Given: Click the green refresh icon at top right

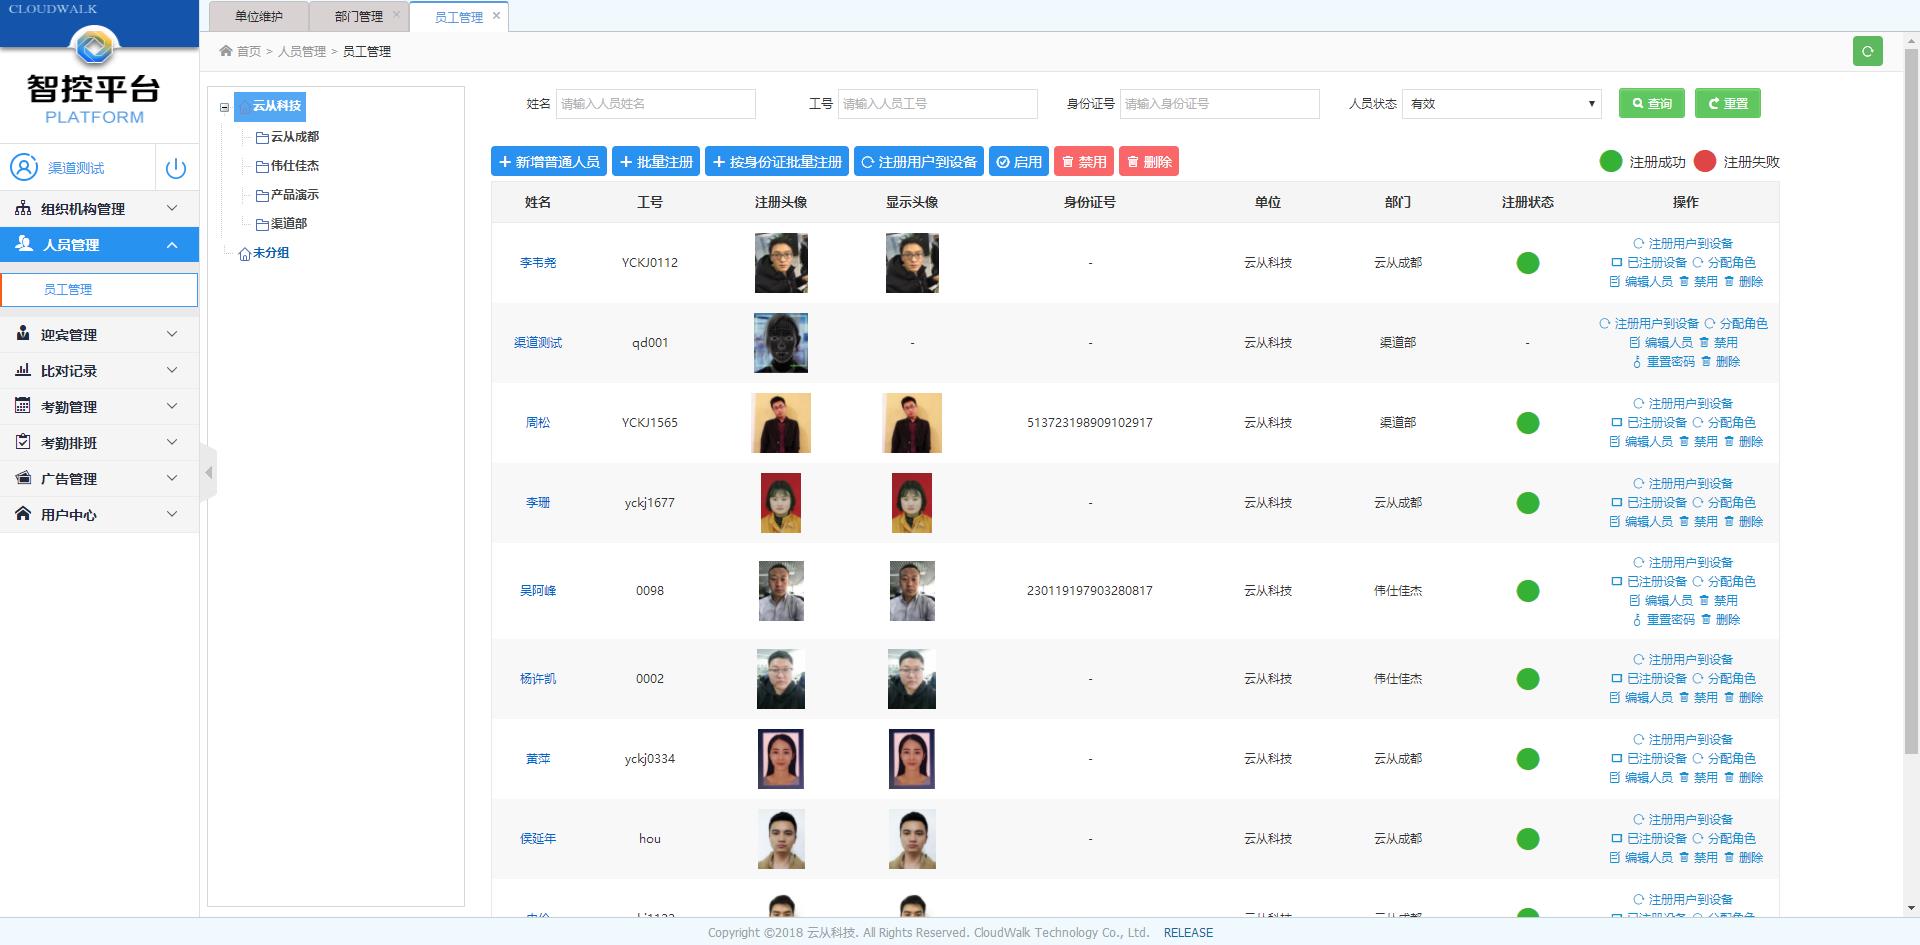Looking at the screenshot, I should (1867, 51).
